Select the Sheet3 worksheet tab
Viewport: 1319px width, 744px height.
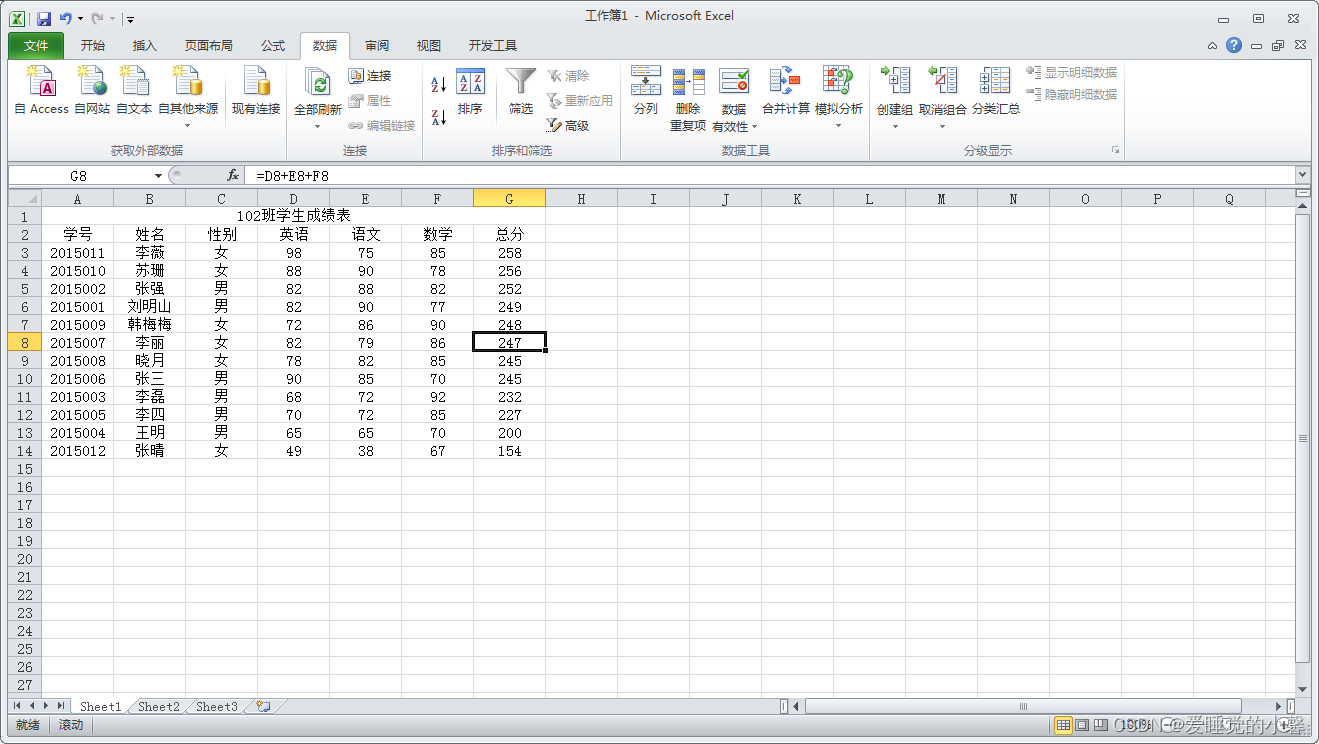217,706
